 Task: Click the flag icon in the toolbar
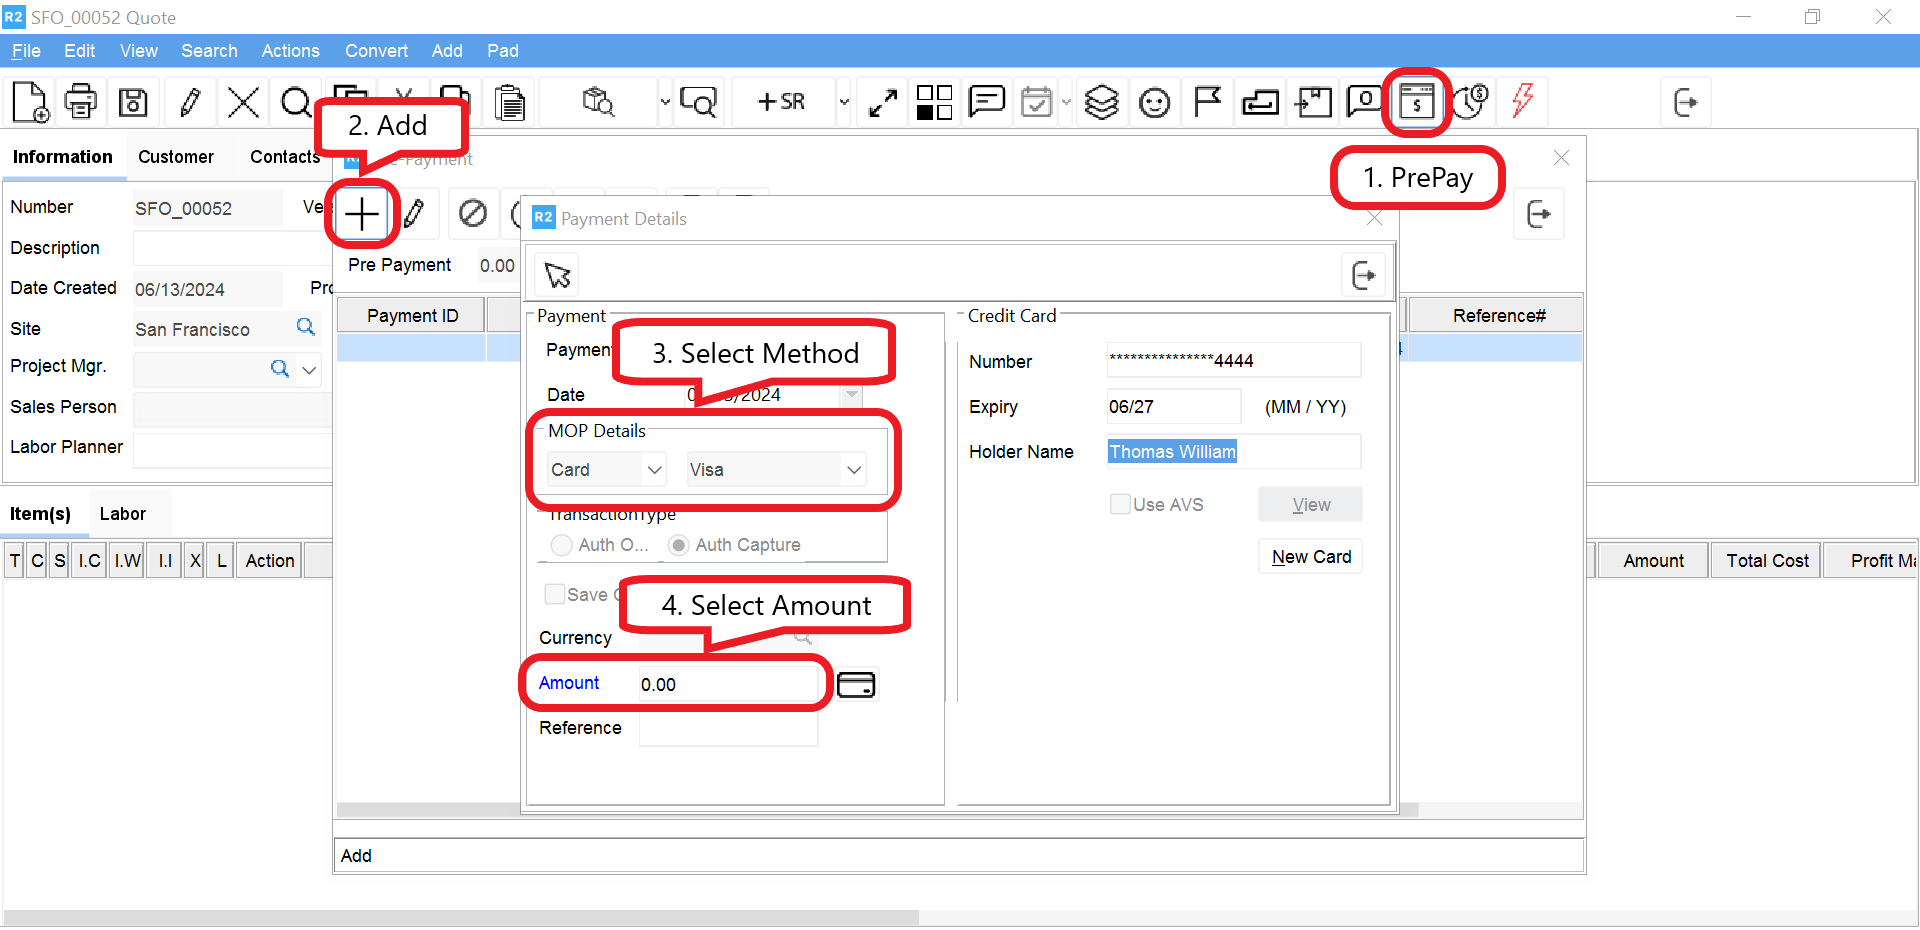click(x=1207, y=102)
